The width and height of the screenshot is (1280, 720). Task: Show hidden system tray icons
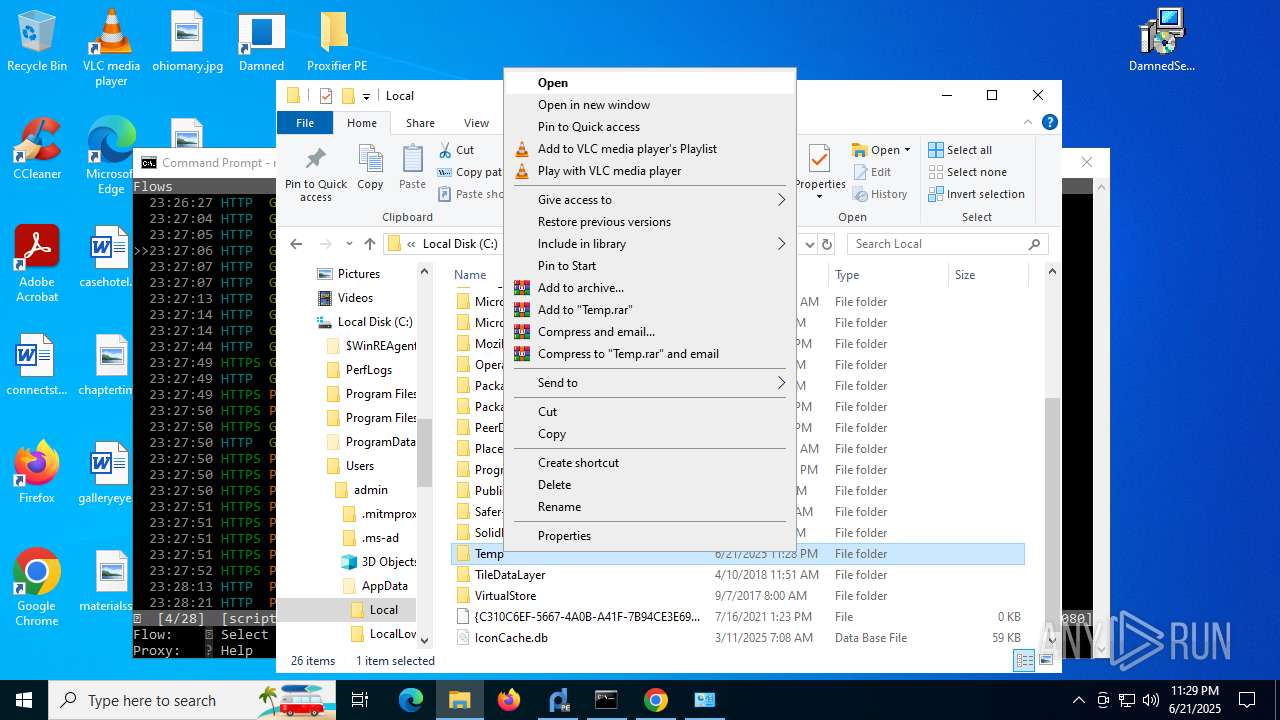point(1078,700)
